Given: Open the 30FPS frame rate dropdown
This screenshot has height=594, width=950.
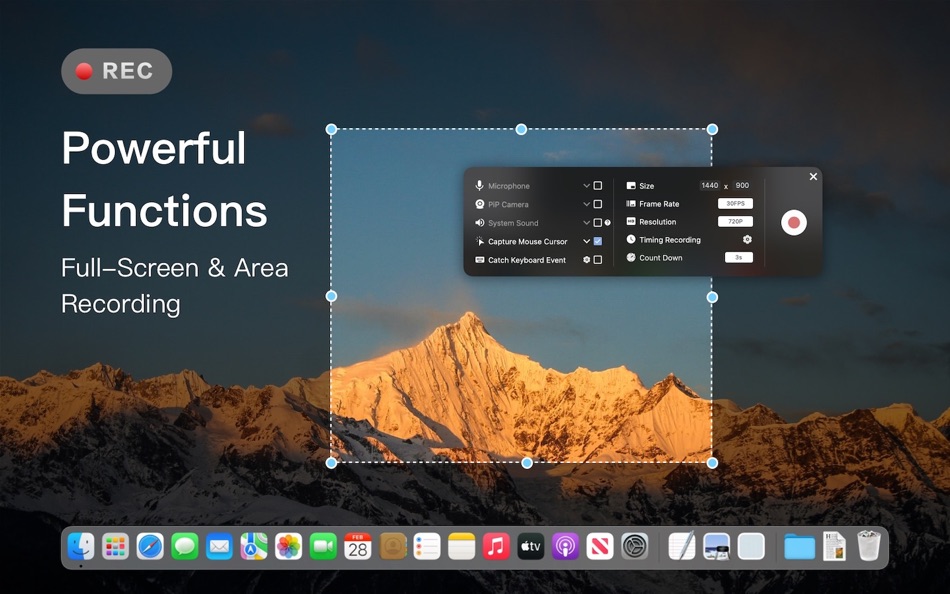Looking at the screenshot, I should (735, 204).
